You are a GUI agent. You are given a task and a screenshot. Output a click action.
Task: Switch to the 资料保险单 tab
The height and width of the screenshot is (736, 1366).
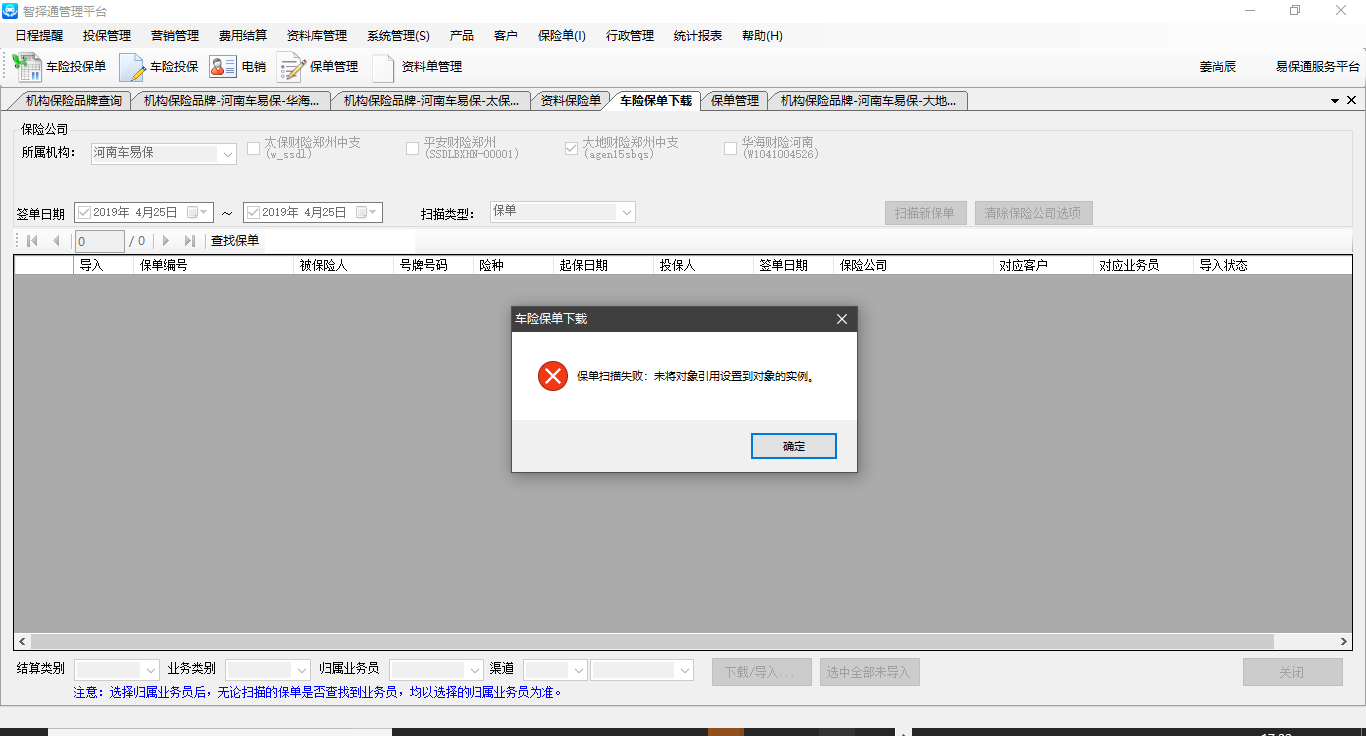coord(570,101)
